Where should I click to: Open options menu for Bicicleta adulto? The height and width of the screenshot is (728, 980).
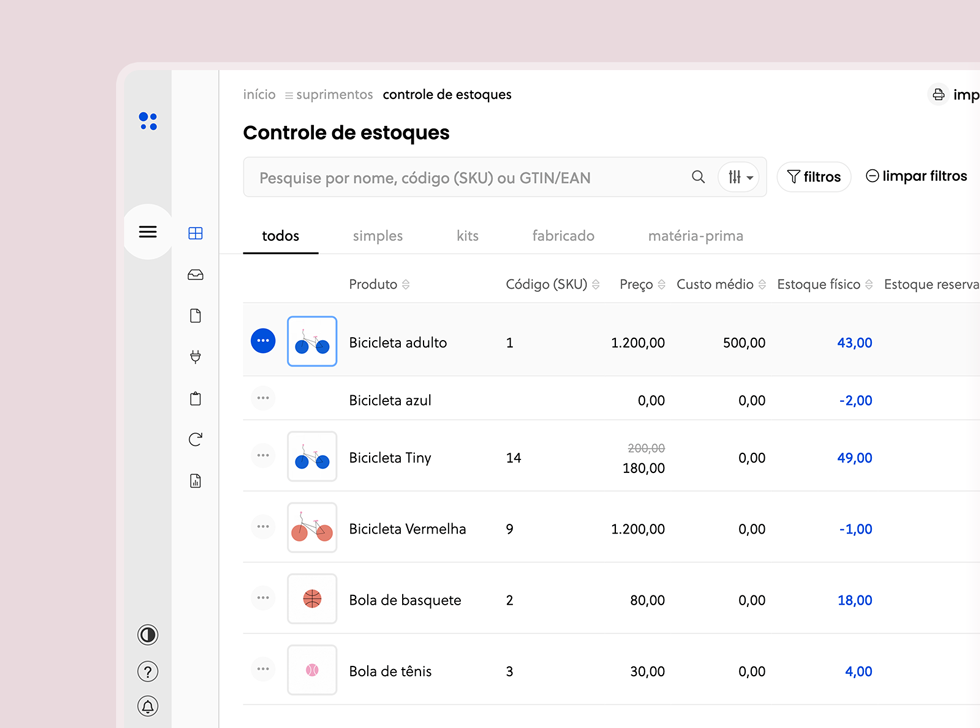pos(263,341)
